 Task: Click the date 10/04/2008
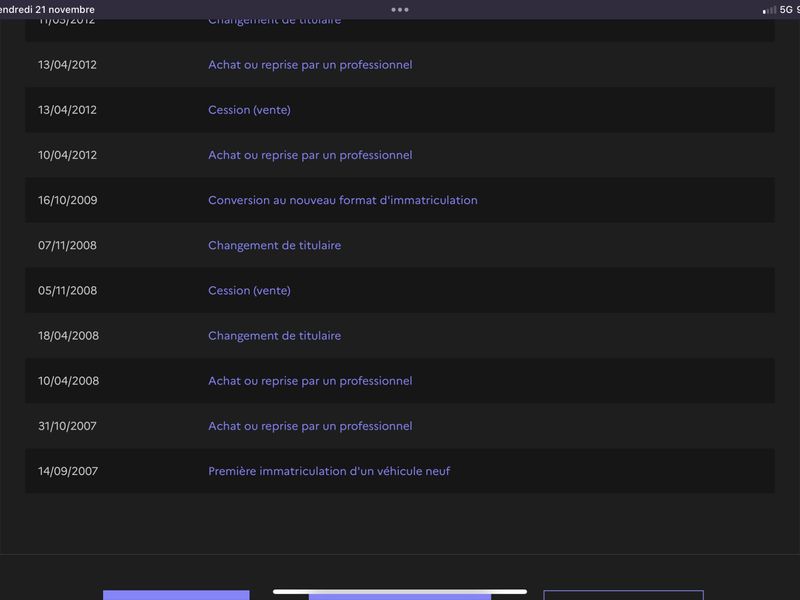(68, 381)
